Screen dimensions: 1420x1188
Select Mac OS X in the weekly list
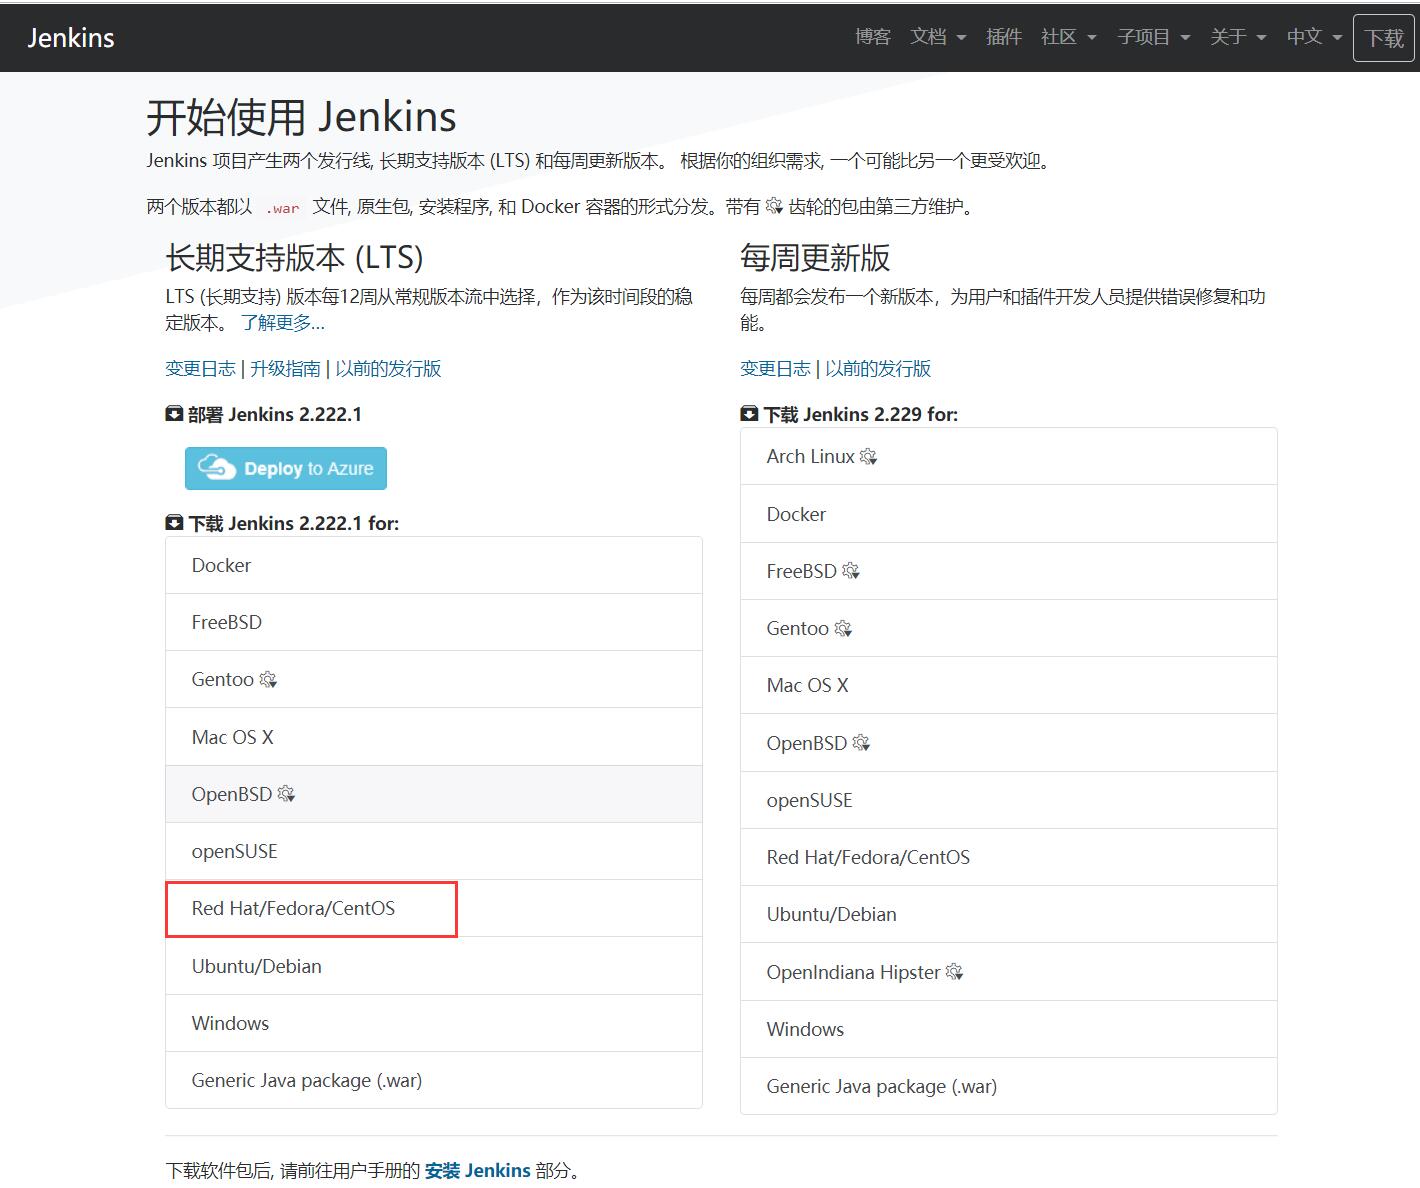(1009, 685)
